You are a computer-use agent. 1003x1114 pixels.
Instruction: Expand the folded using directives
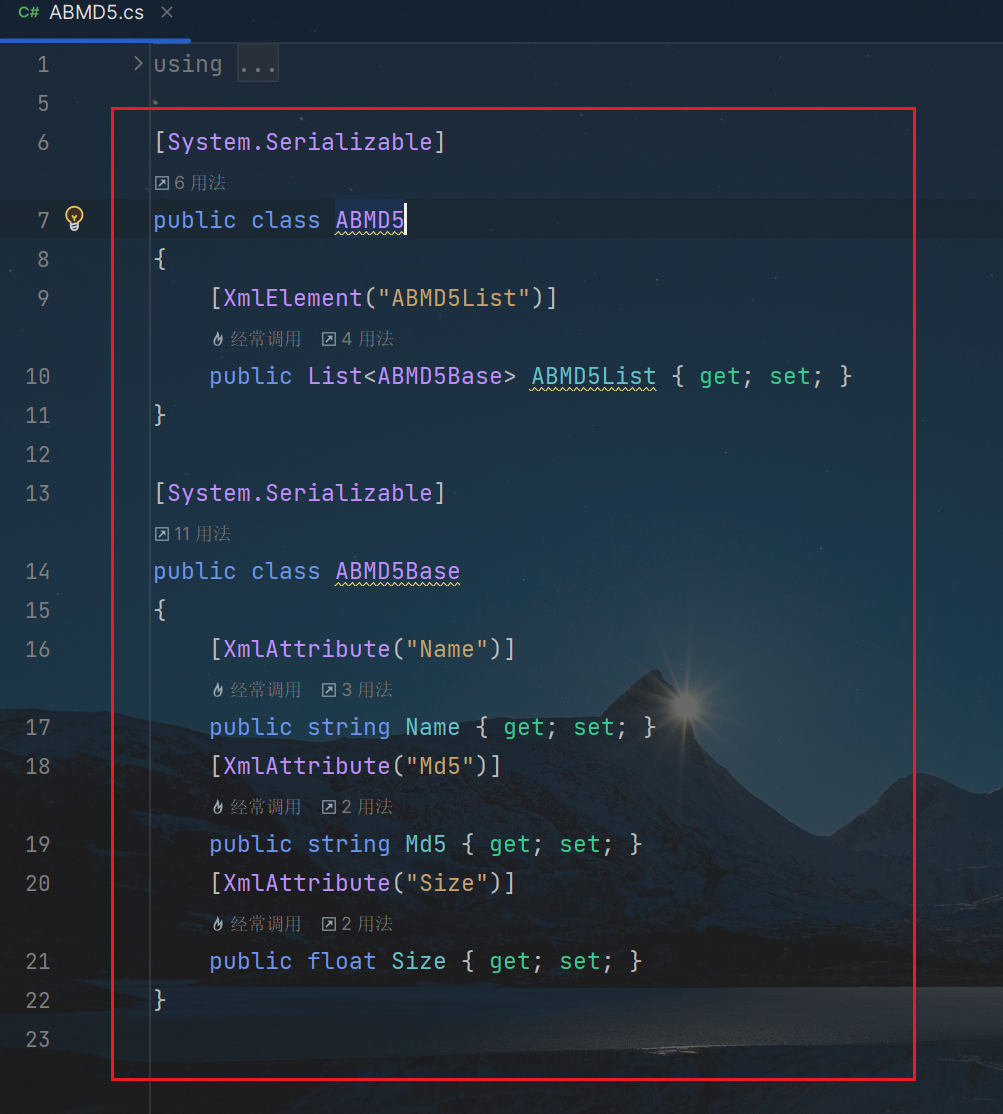[x=139, y=63]
